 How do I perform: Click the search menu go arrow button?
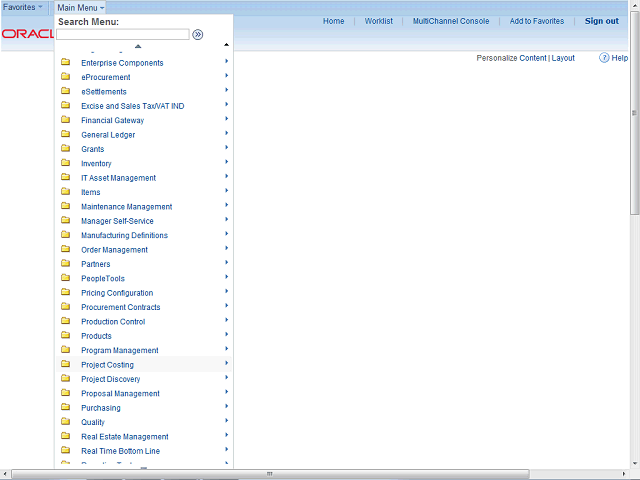pos(198,34)
